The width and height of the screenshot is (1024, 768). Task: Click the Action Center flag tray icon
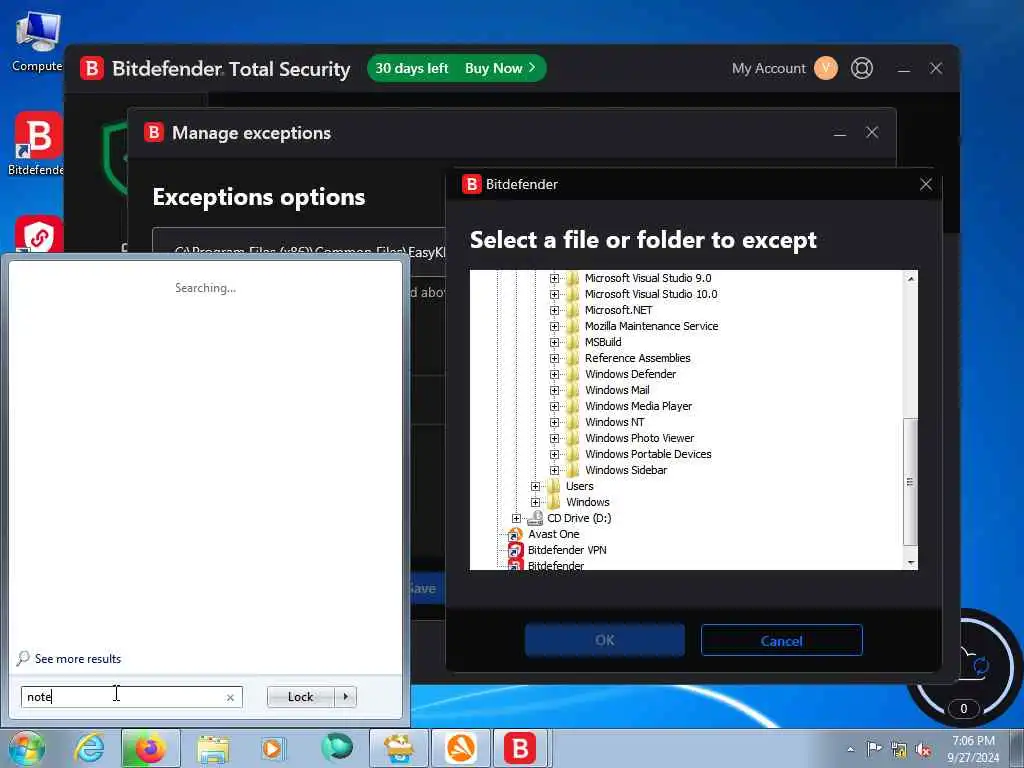coord(873,749)
